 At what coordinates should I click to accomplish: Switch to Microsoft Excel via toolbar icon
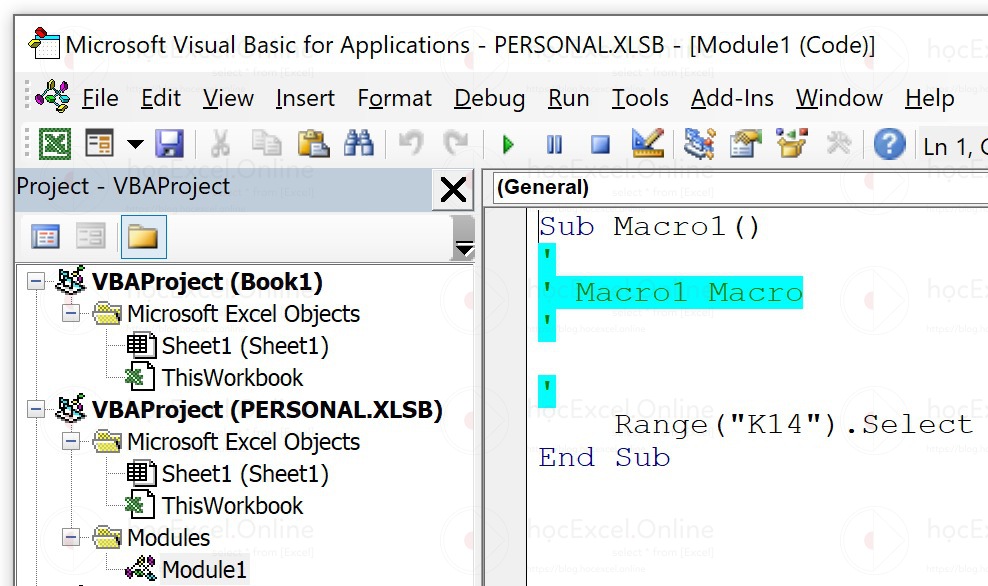point(54,144)
